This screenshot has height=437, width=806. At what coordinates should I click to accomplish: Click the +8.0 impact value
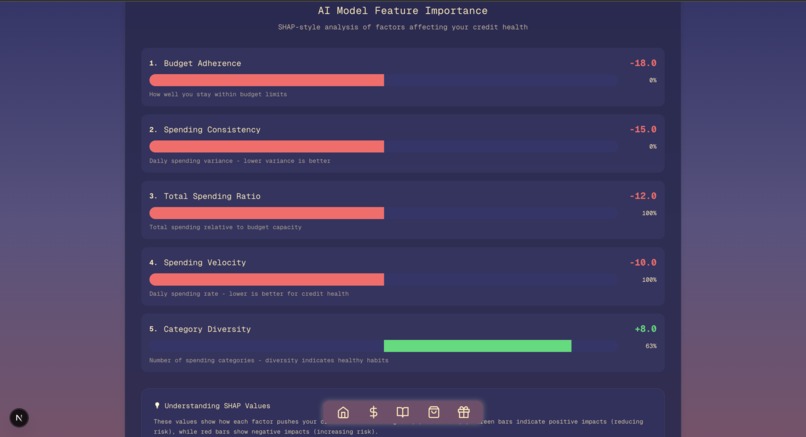click(x=646, y=329)
